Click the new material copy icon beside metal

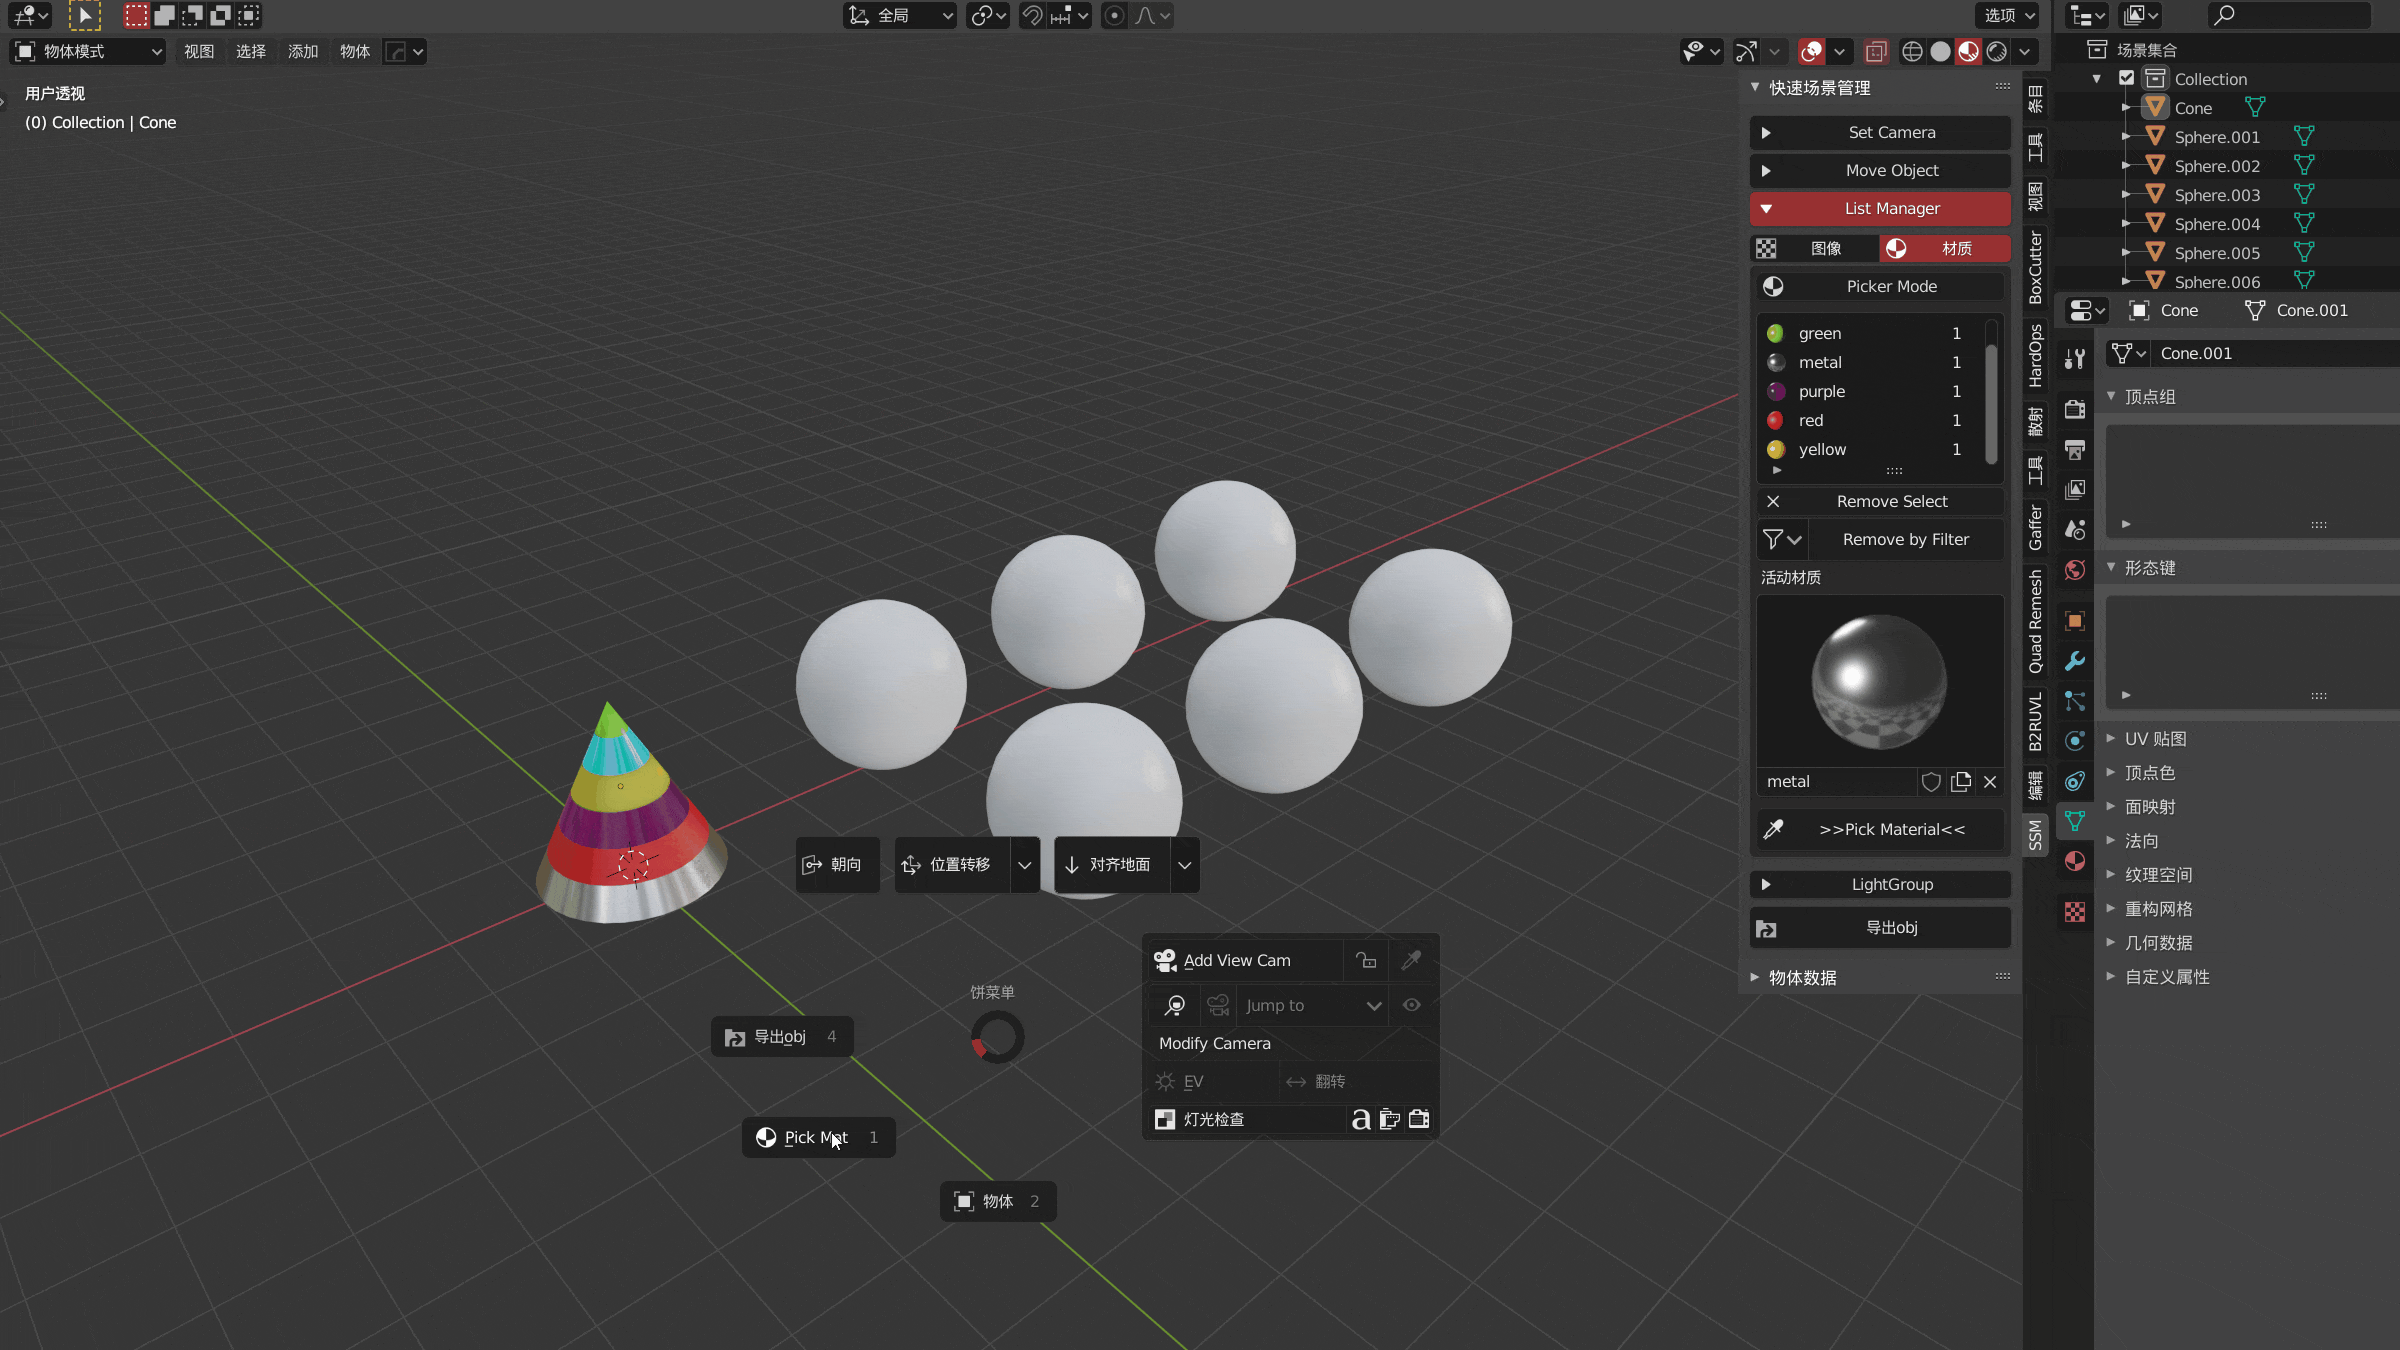pyautogui.click(x=1961, y=782)
